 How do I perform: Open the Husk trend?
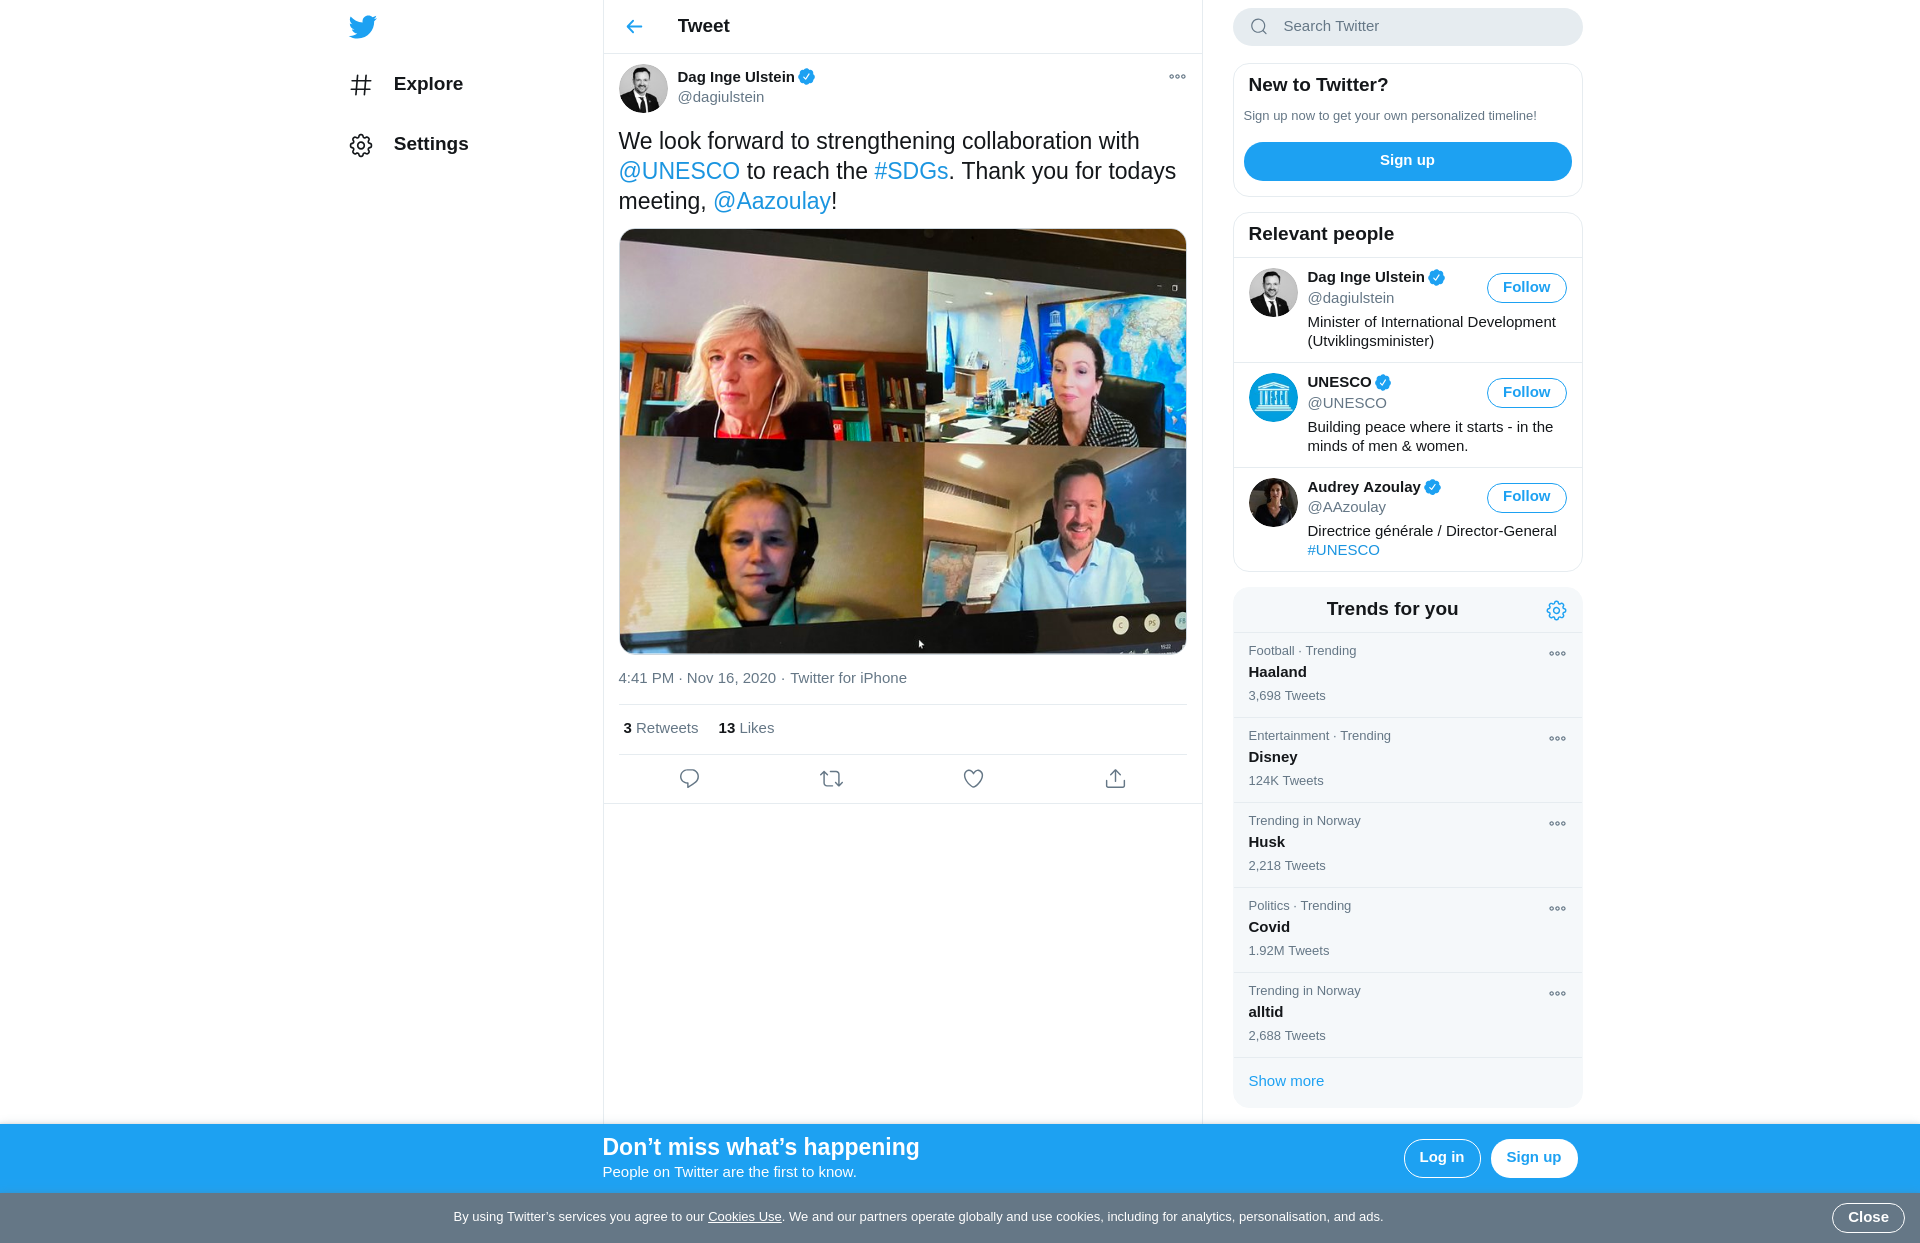[x=1407, y=845]
